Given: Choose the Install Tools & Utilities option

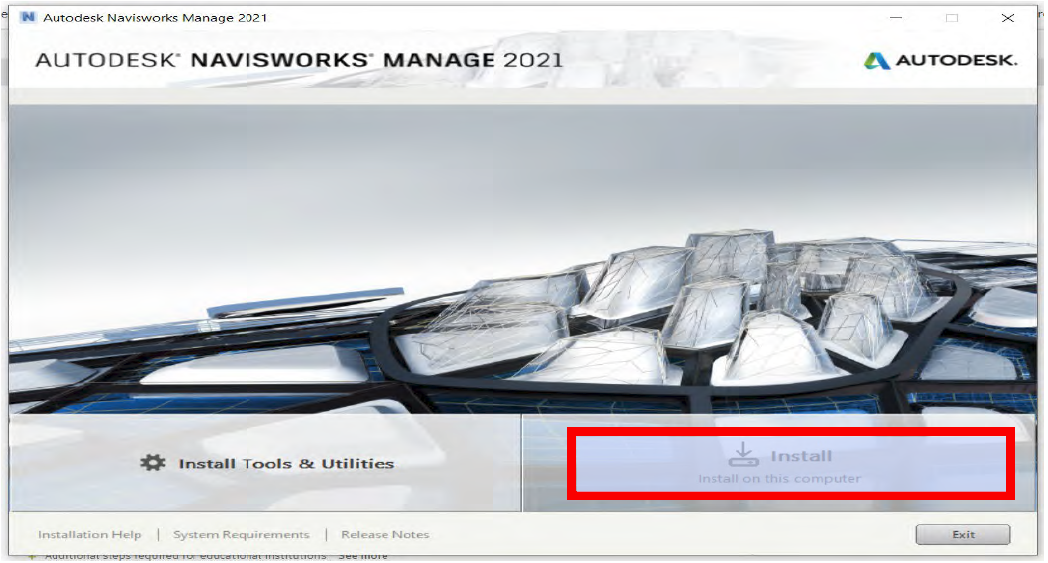Looking at the screenshot, I should point(285,464).
